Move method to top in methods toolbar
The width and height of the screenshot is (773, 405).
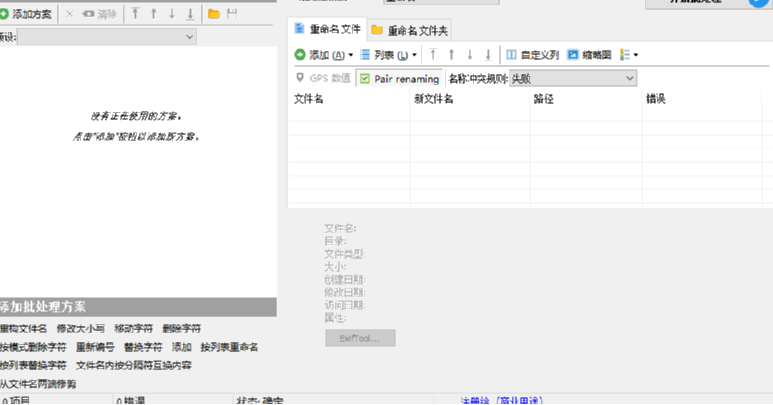click(135, 14)
